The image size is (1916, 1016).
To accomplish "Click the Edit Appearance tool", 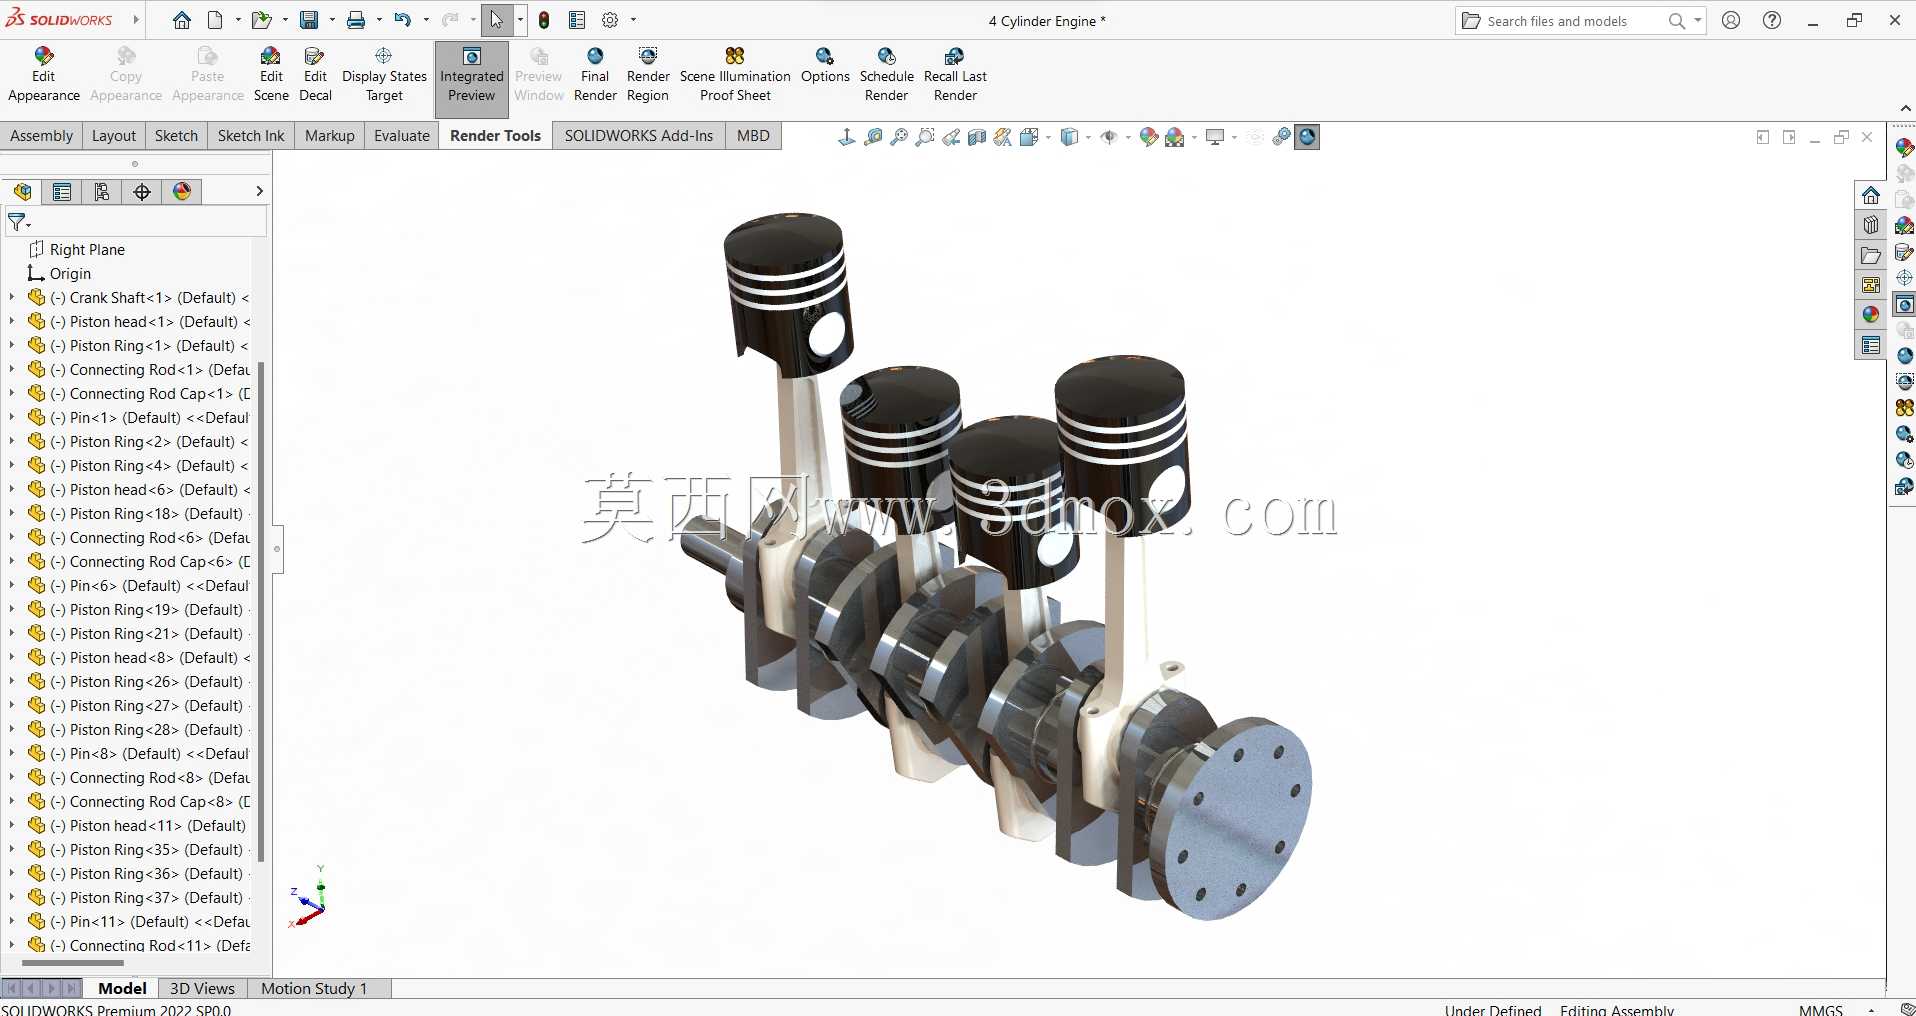I will tap(44, 74).
